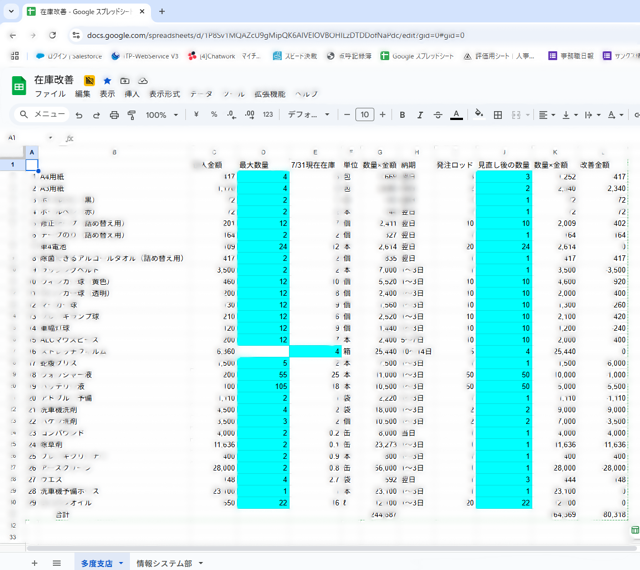
Task: Toggle bold formatting
Action: point(402,115)
